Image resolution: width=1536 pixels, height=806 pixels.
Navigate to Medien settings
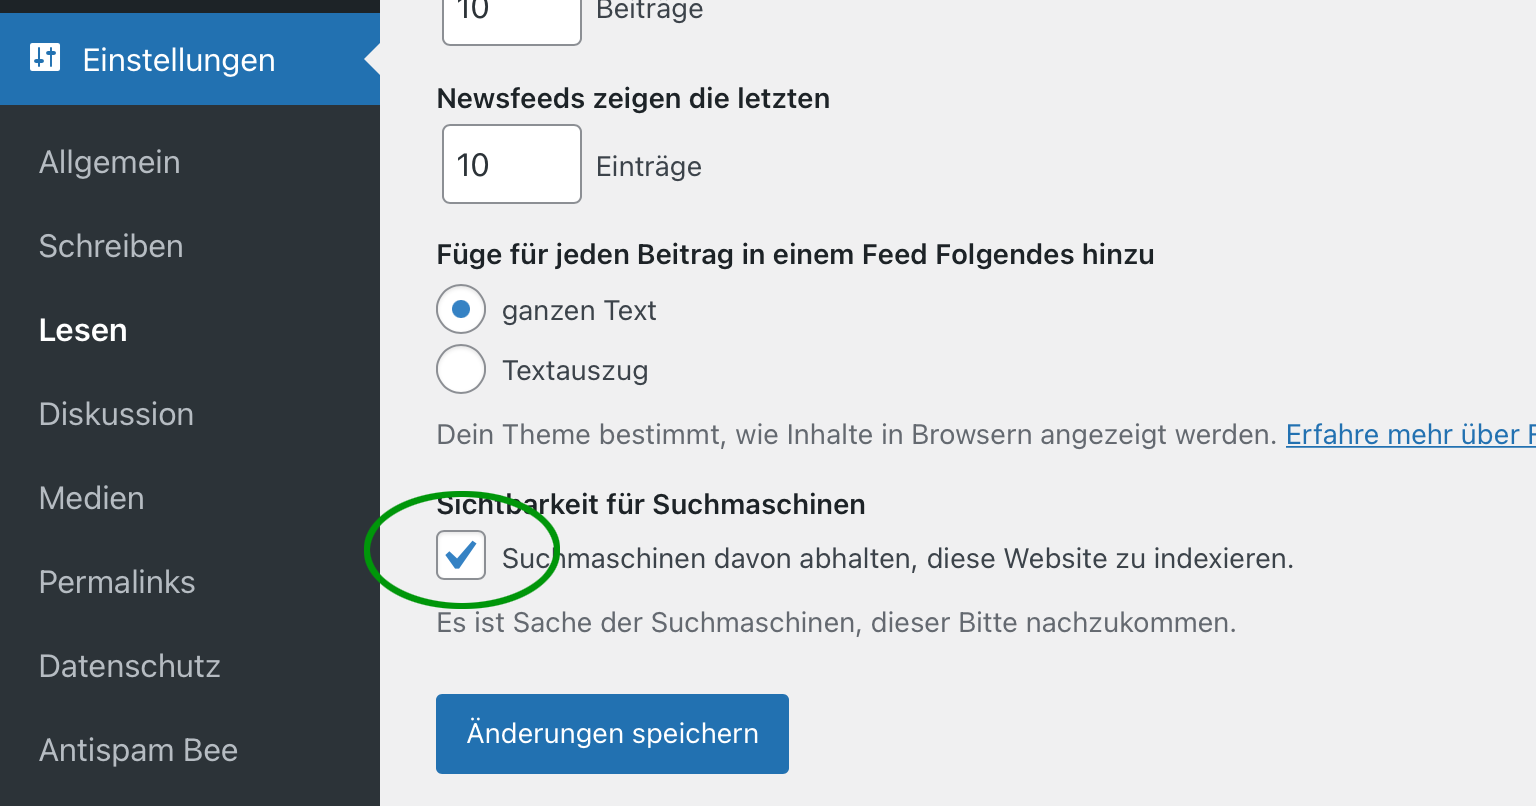(92, 498)
